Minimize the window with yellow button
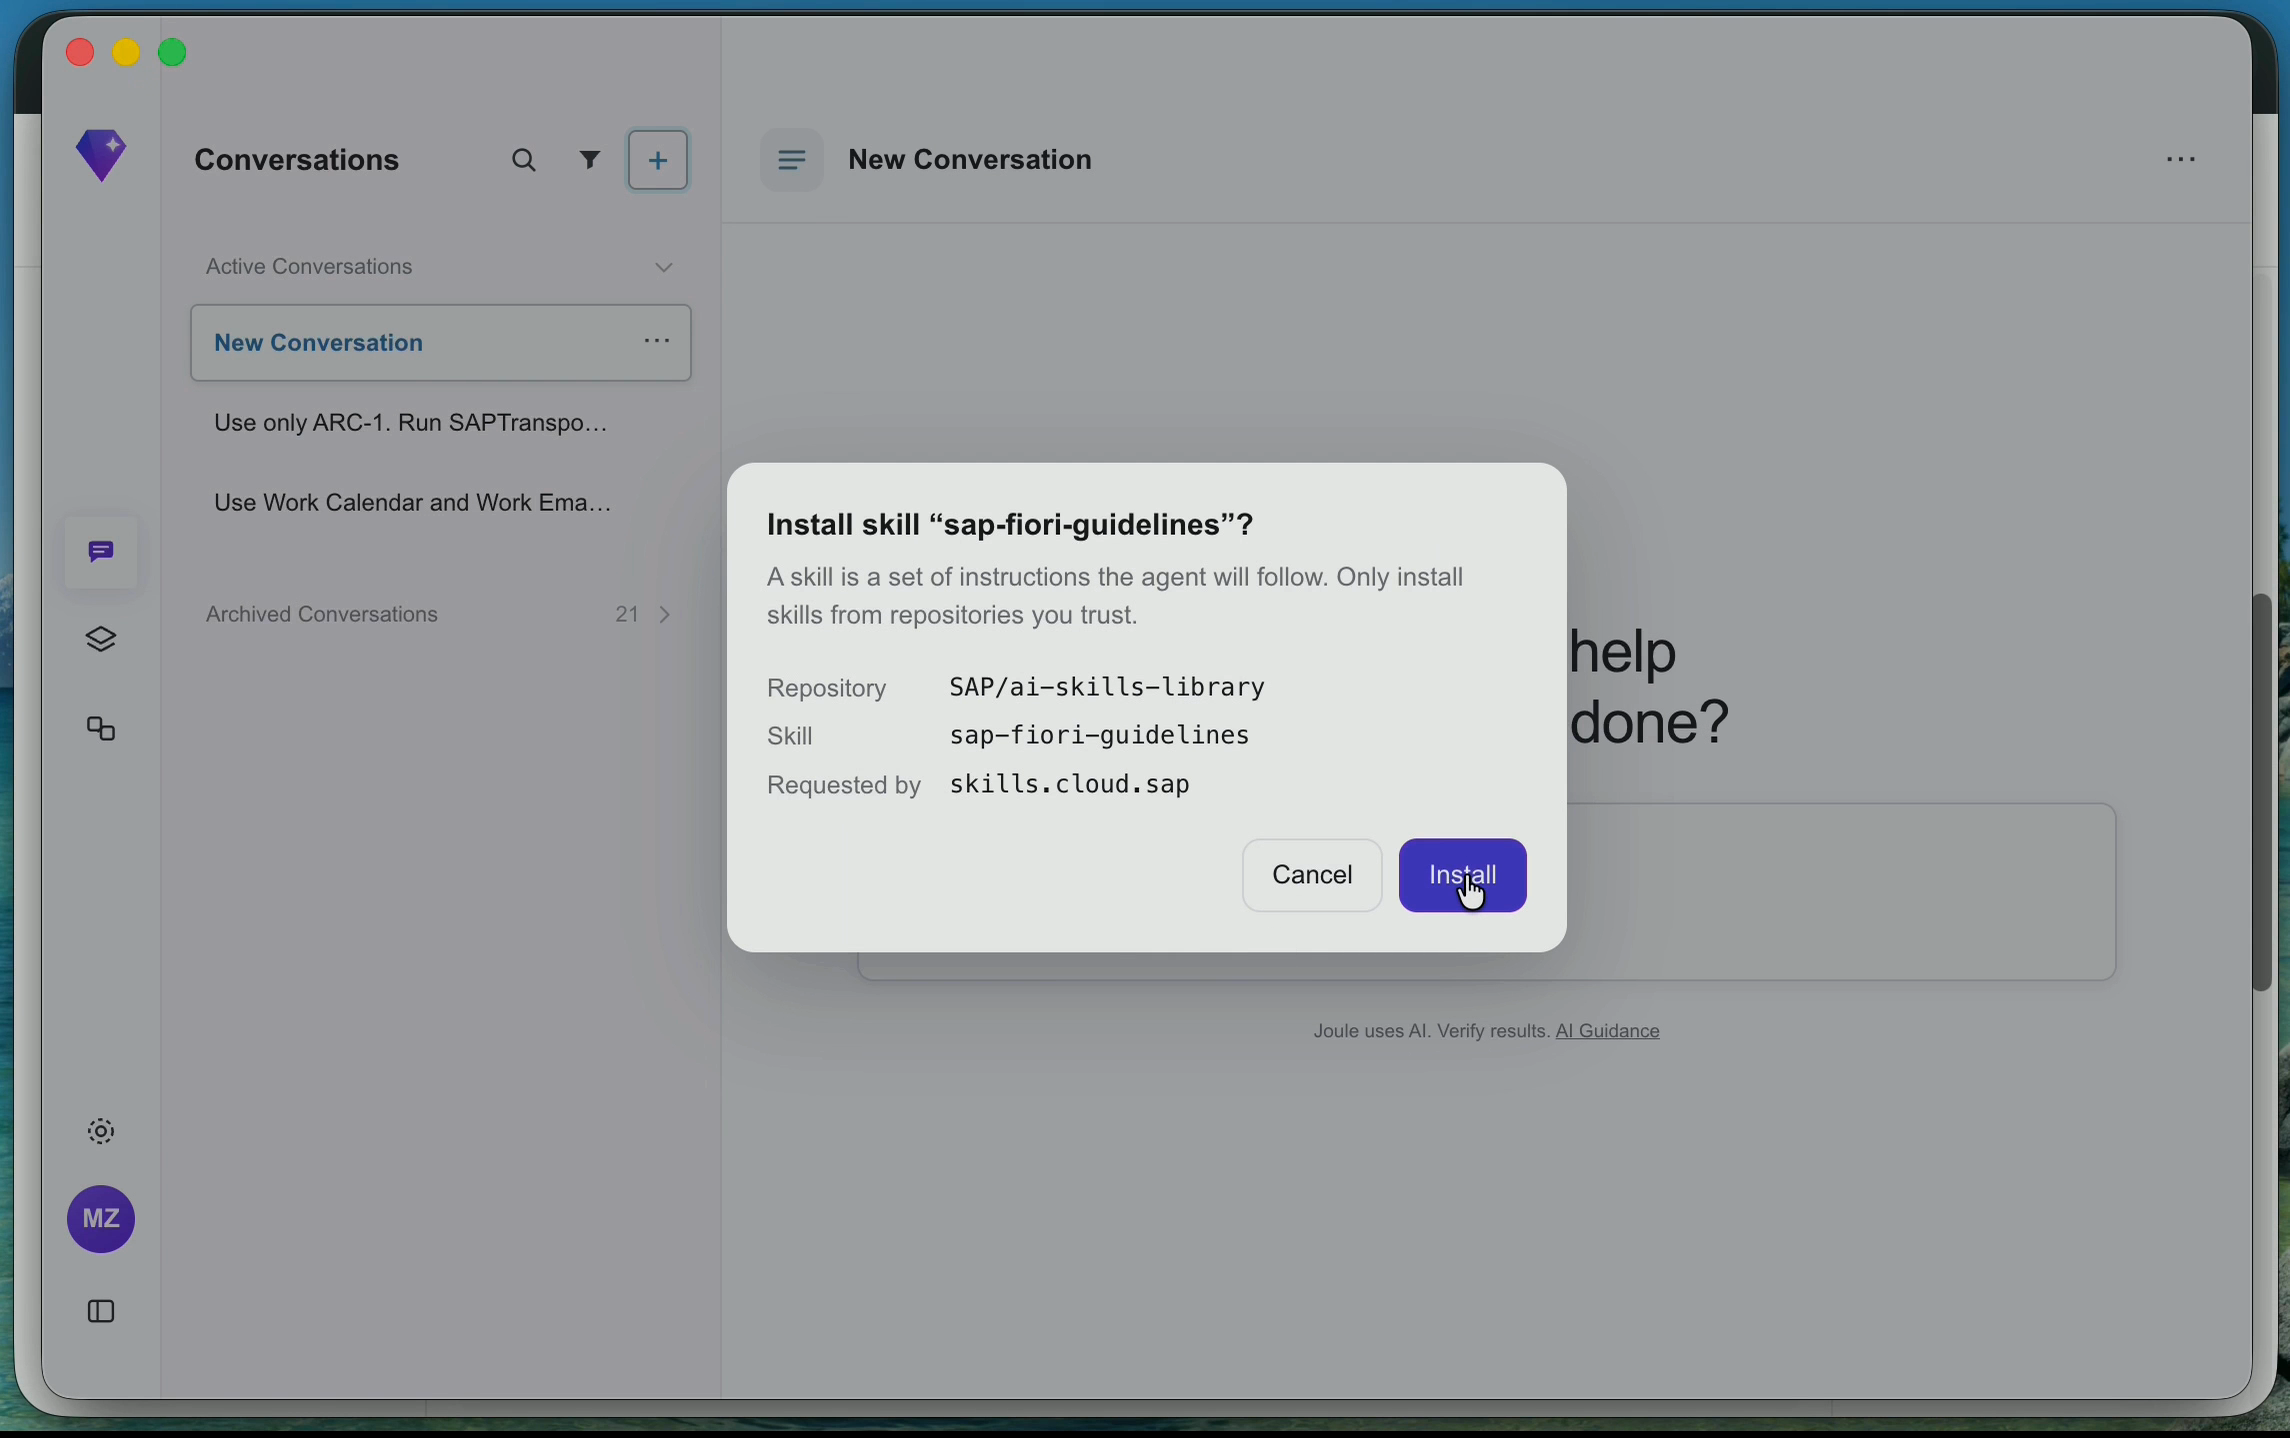 coord(126,52)
